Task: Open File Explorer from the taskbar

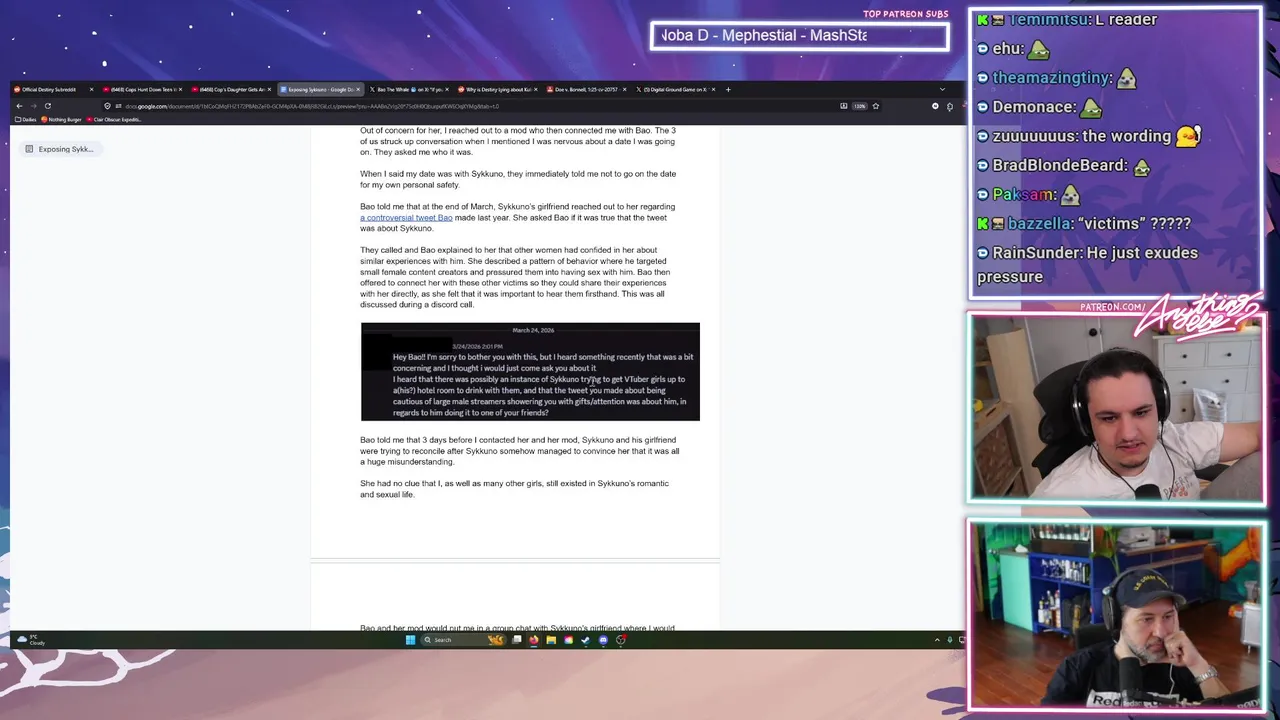Action: 551,640
